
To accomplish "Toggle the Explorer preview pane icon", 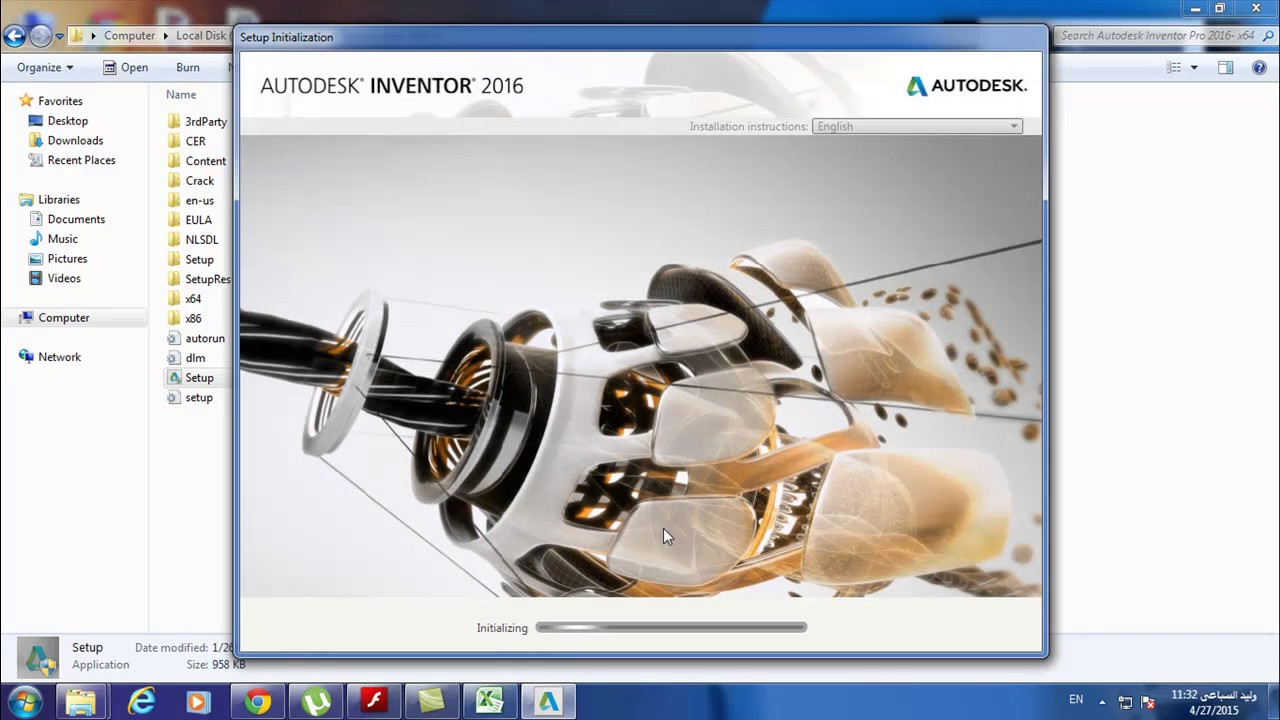I will point(1226,67).
